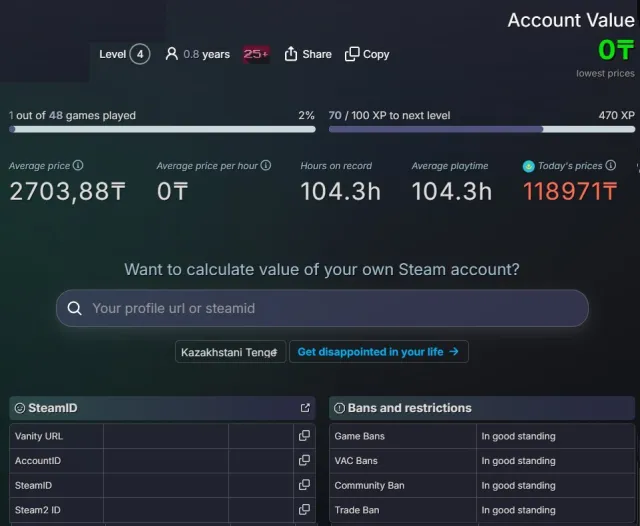Click the Share icon button
Viewport: 640px width, 526px height.
[x=308, y=54]
